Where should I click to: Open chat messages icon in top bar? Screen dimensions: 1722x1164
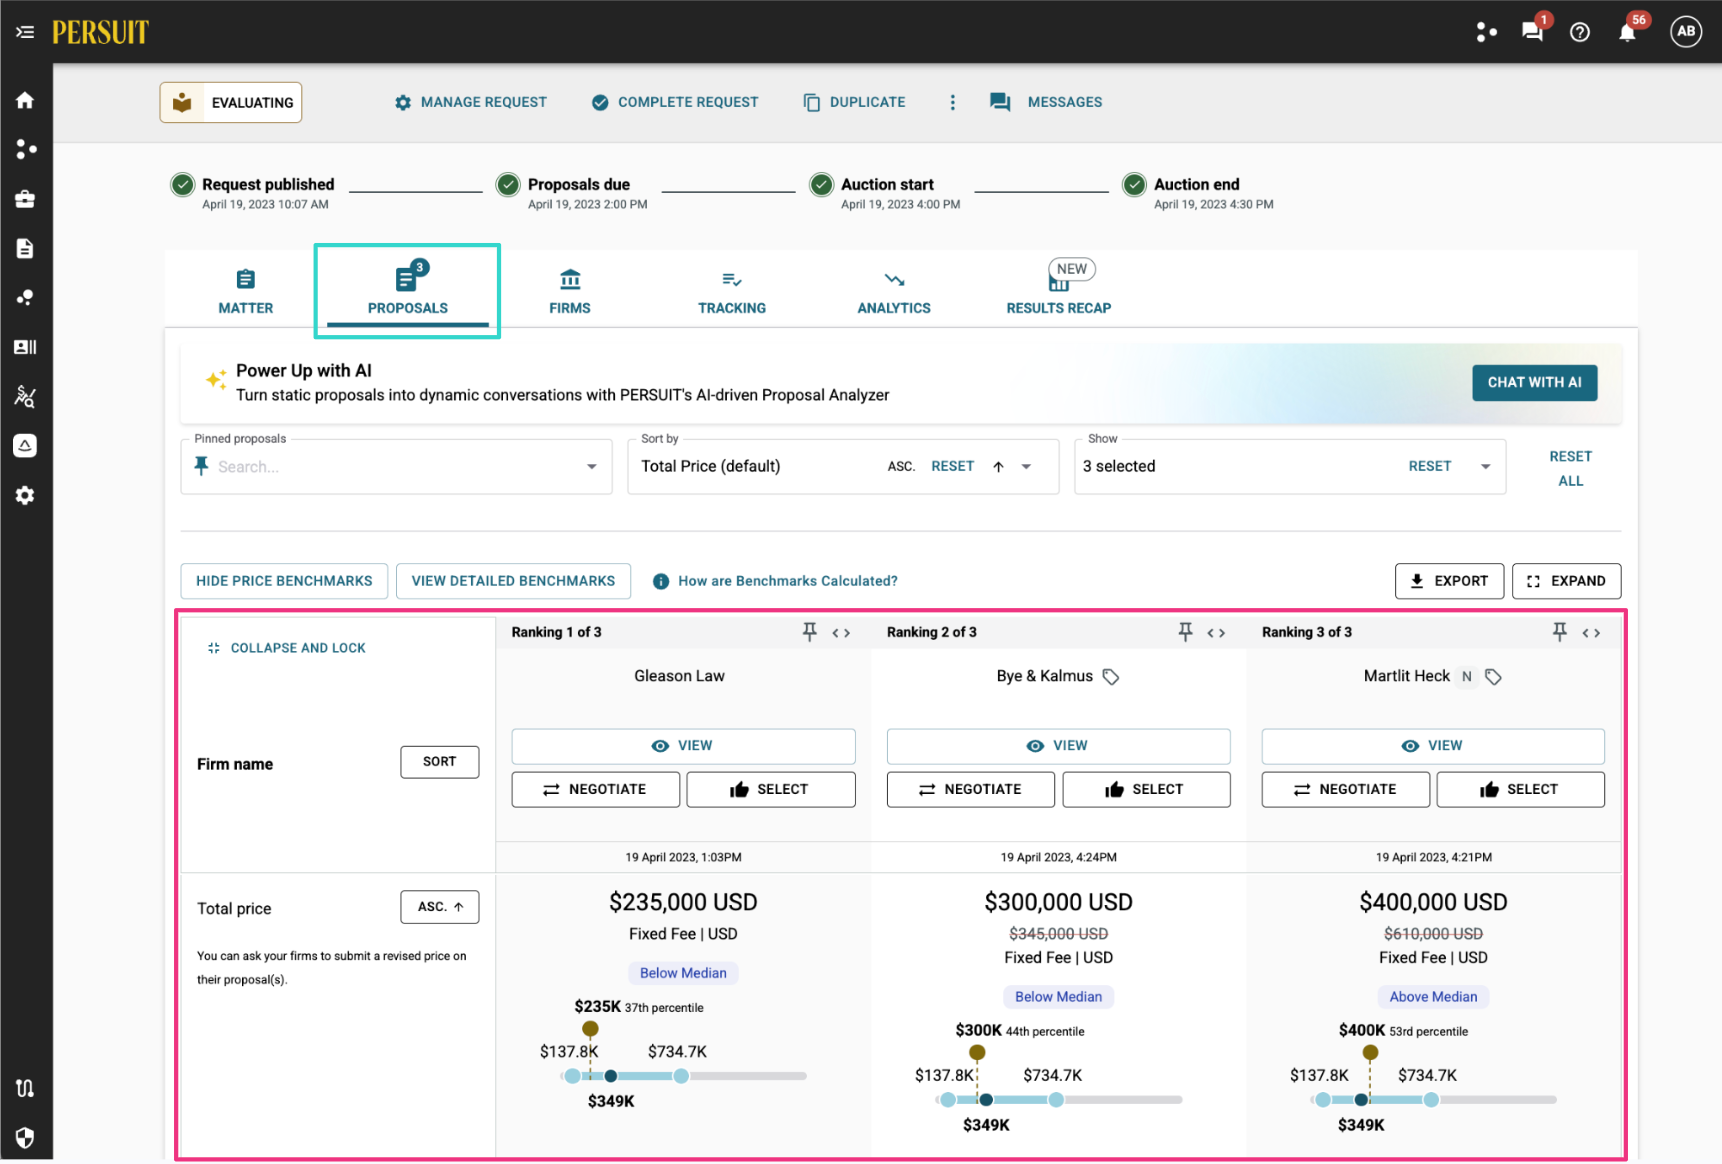tap(1532, 32)
